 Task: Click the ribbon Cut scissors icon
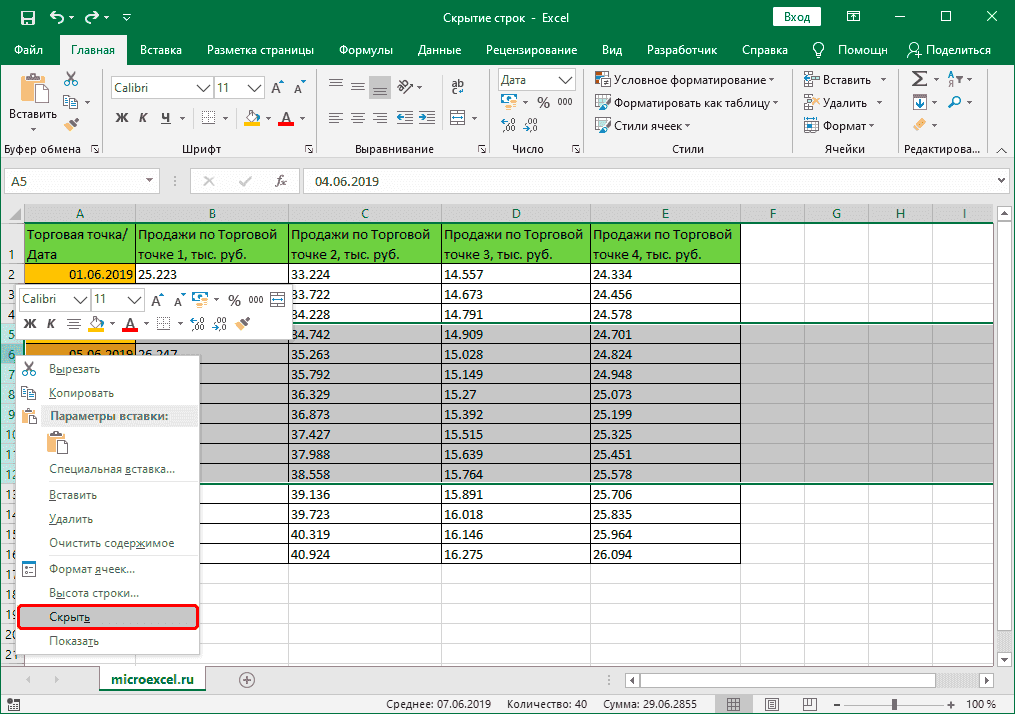pos(71,79)
